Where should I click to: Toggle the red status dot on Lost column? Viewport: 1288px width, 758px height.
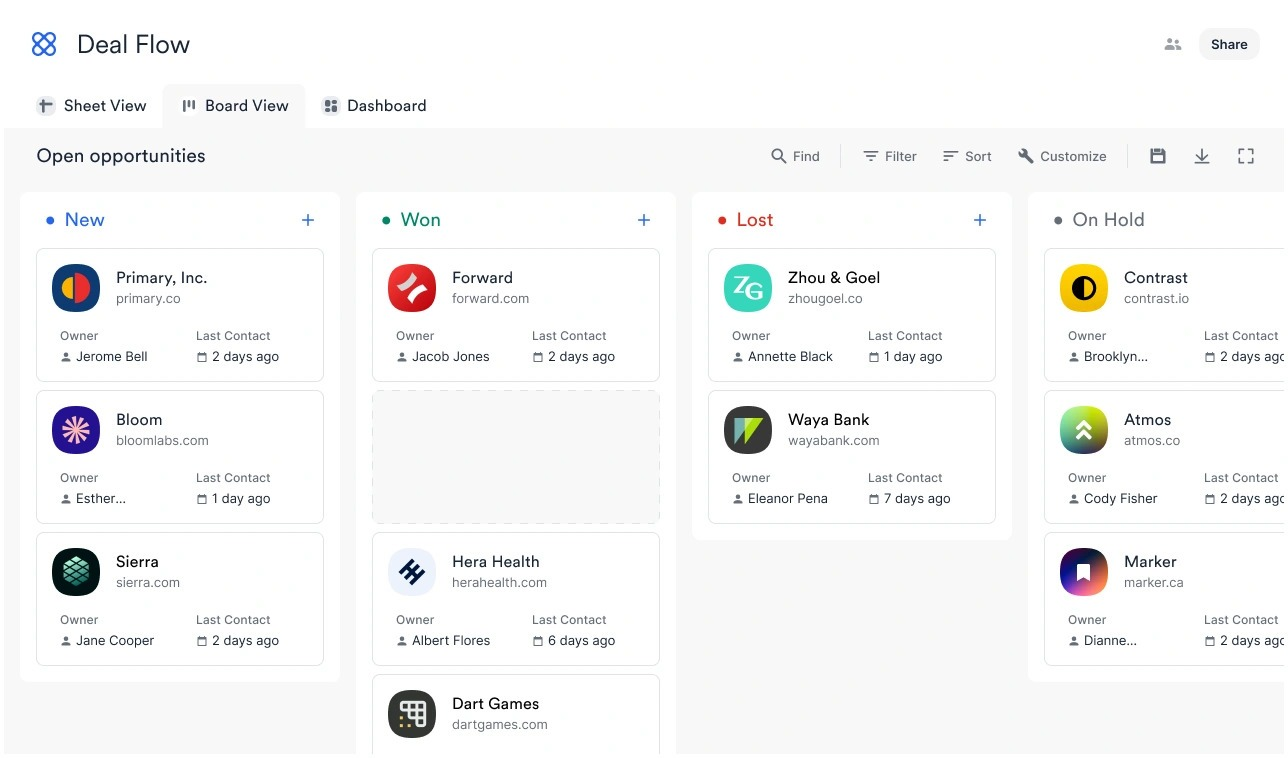click(x=724, y=219)
